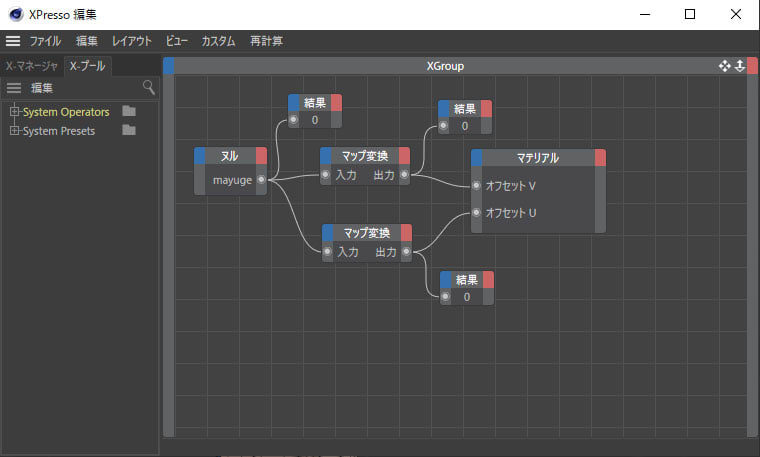Viewport: 760px width, 457px height.
Task: Click the オフセット U label
Action: [511, 213]
